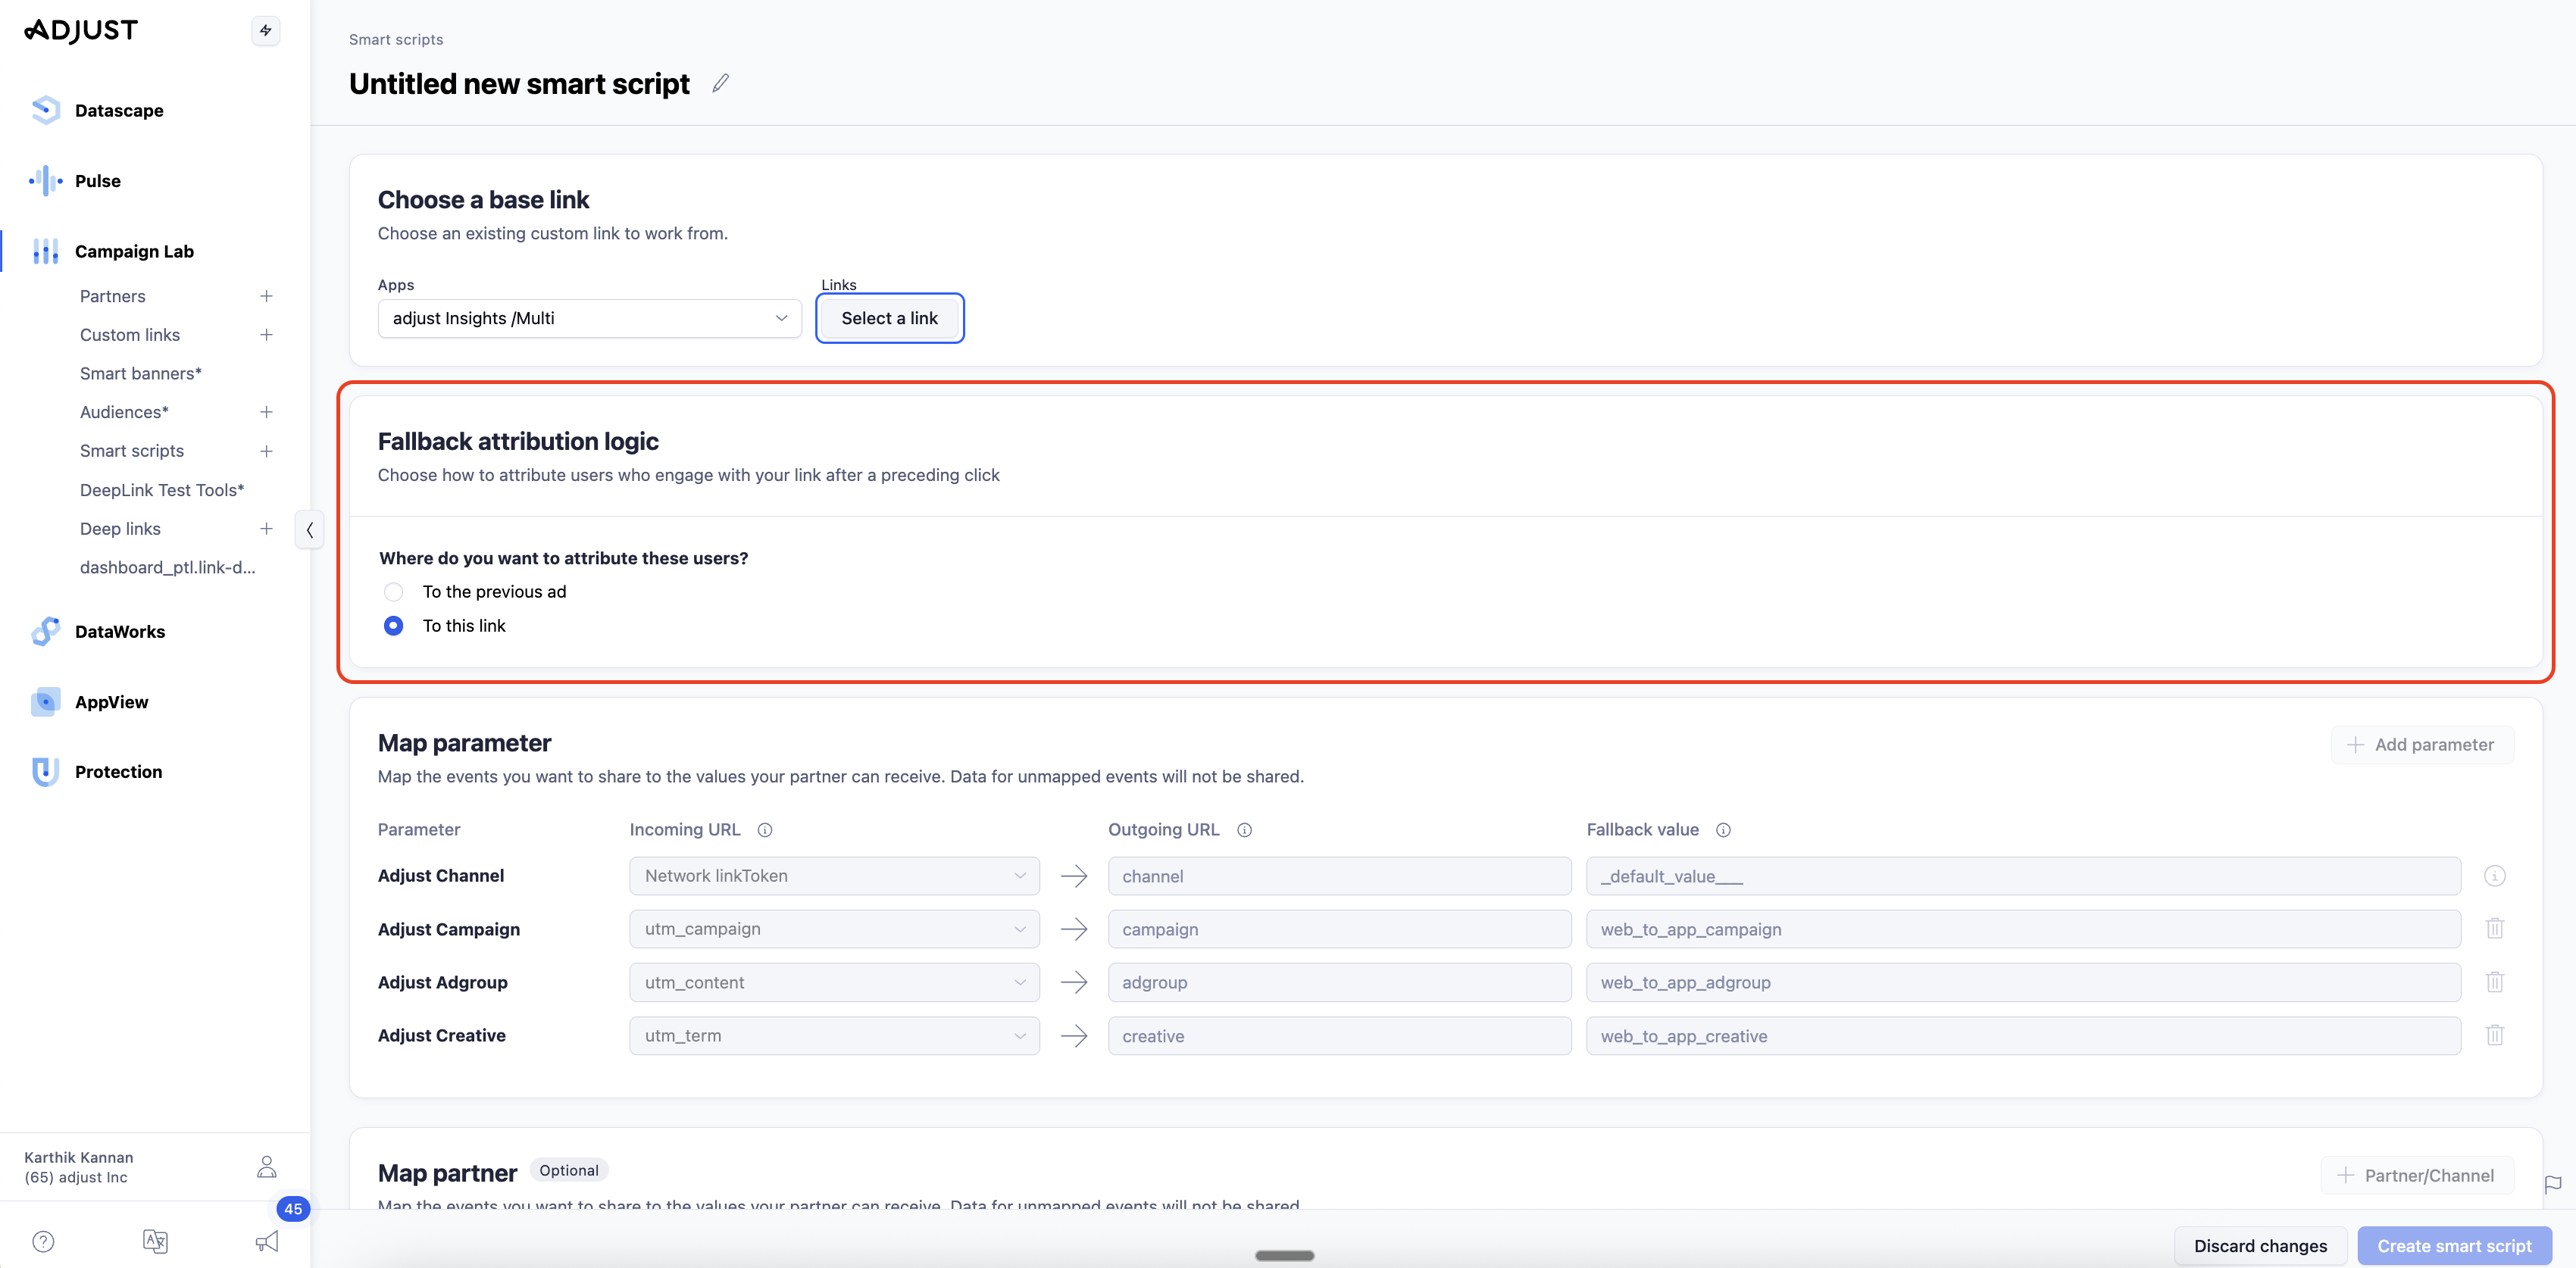Delete the Adjust Campaign parameter row

click(2494, 929)
